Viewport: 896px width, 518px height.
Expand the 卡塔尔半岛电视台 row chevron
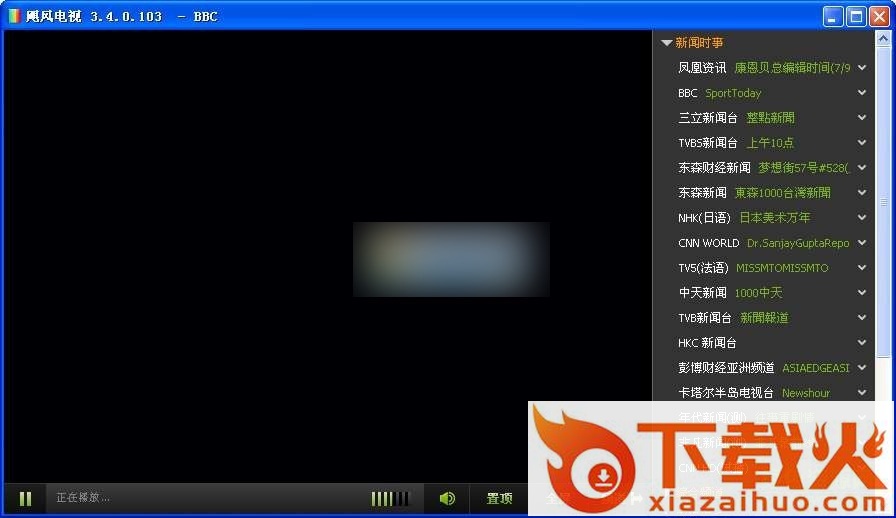click(x=862, y=392)
